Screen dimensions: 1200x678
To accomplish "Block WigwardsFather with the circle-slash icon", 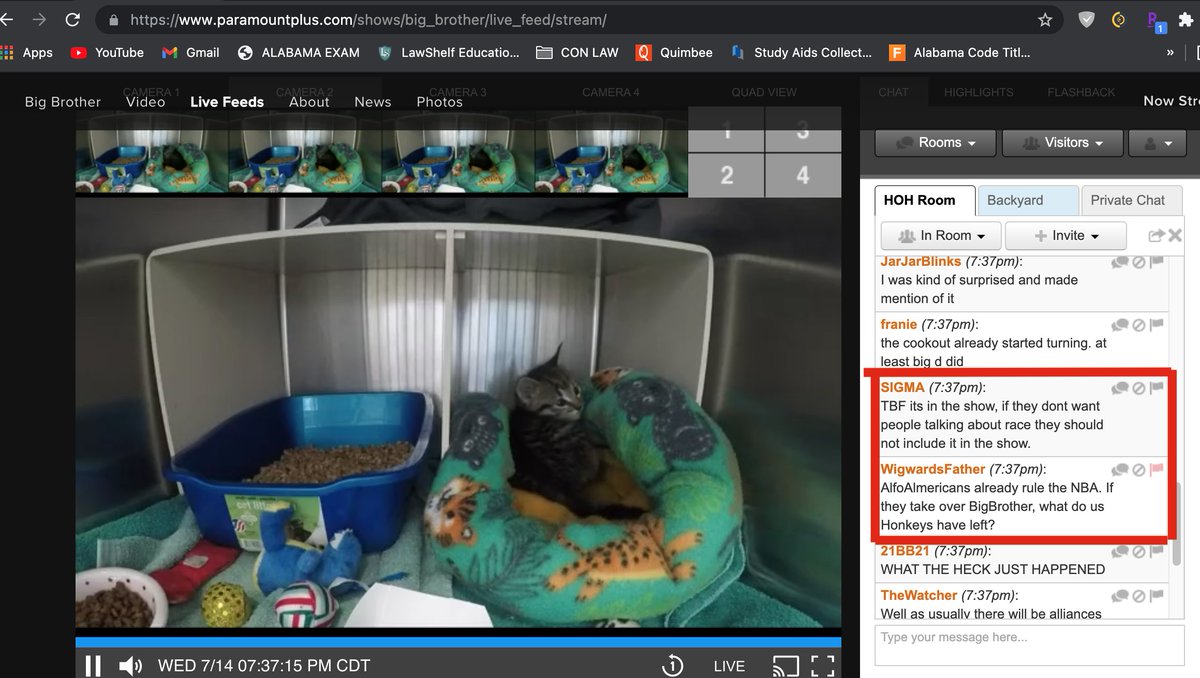I will coord(1138,470).
